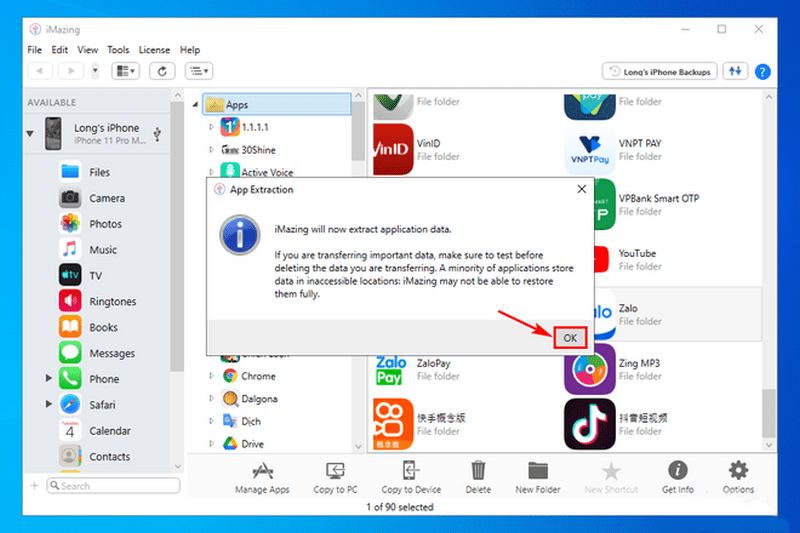Select the Zalo app folder

click(x=678, y=315)
